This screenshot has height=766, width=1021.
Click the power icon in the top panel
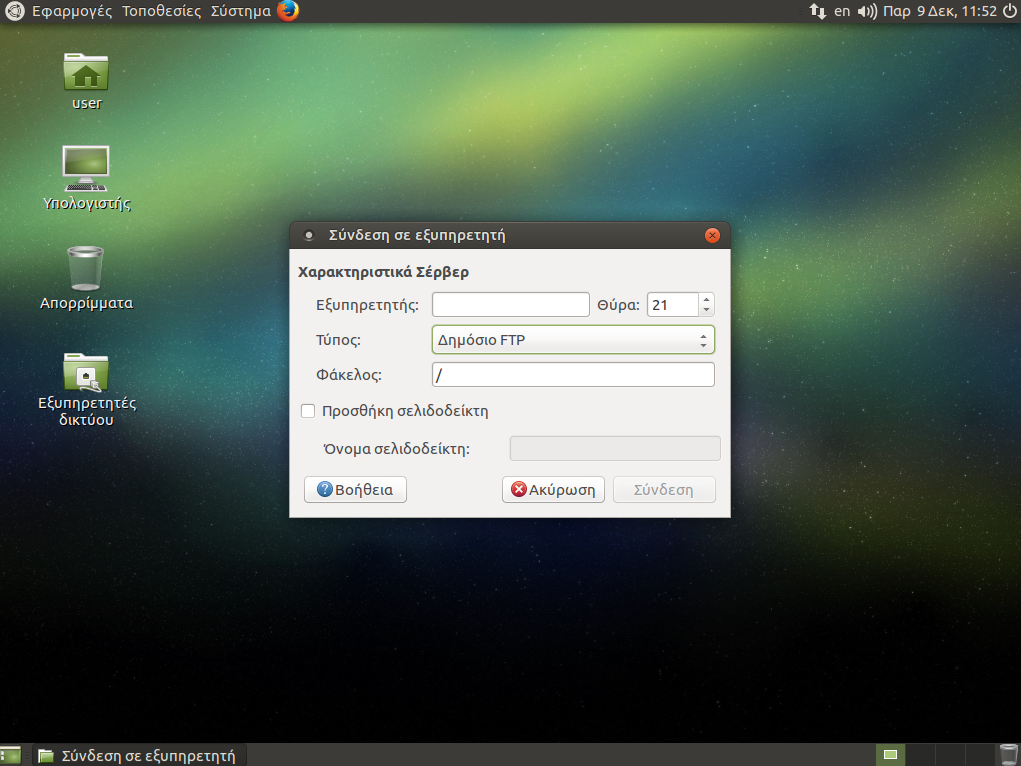coord(1006,12)
